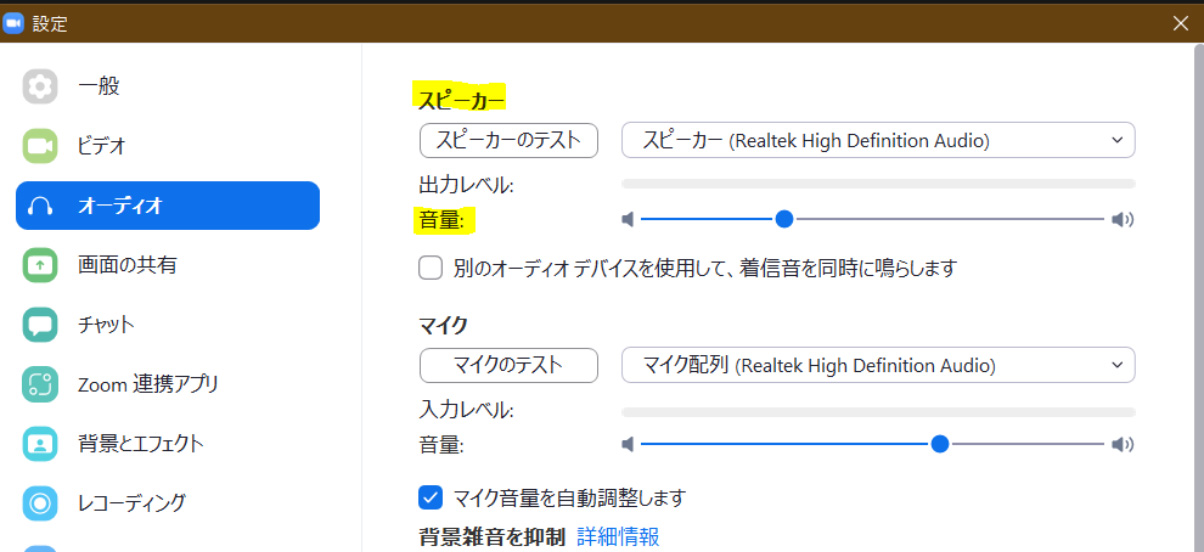1204x552 pixels.
Task: Click the 出力レベル label
Action: [467, 185]
